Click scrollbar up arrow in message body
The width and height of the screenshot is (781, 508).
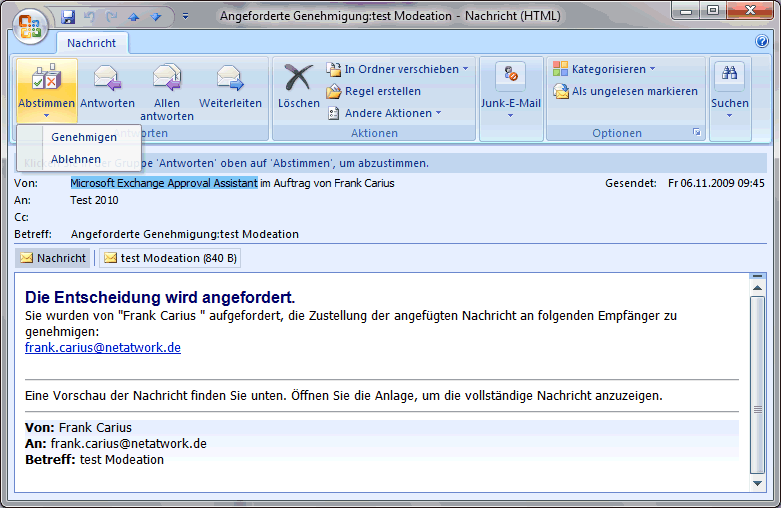(758, 288)
